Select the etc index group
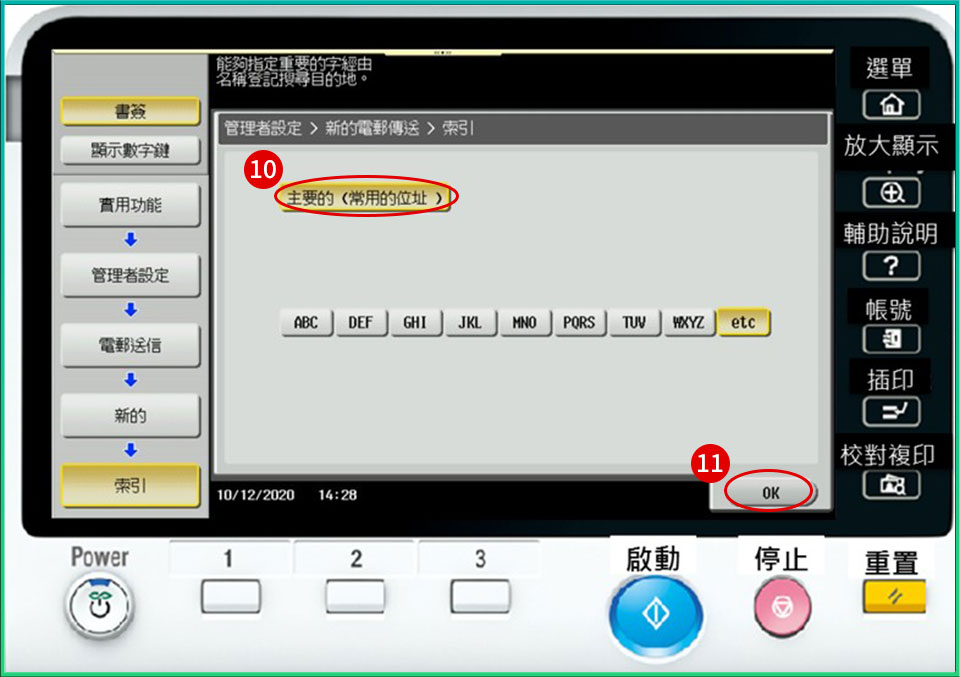This screenshot has width=960, height=677. click(743, 322)
